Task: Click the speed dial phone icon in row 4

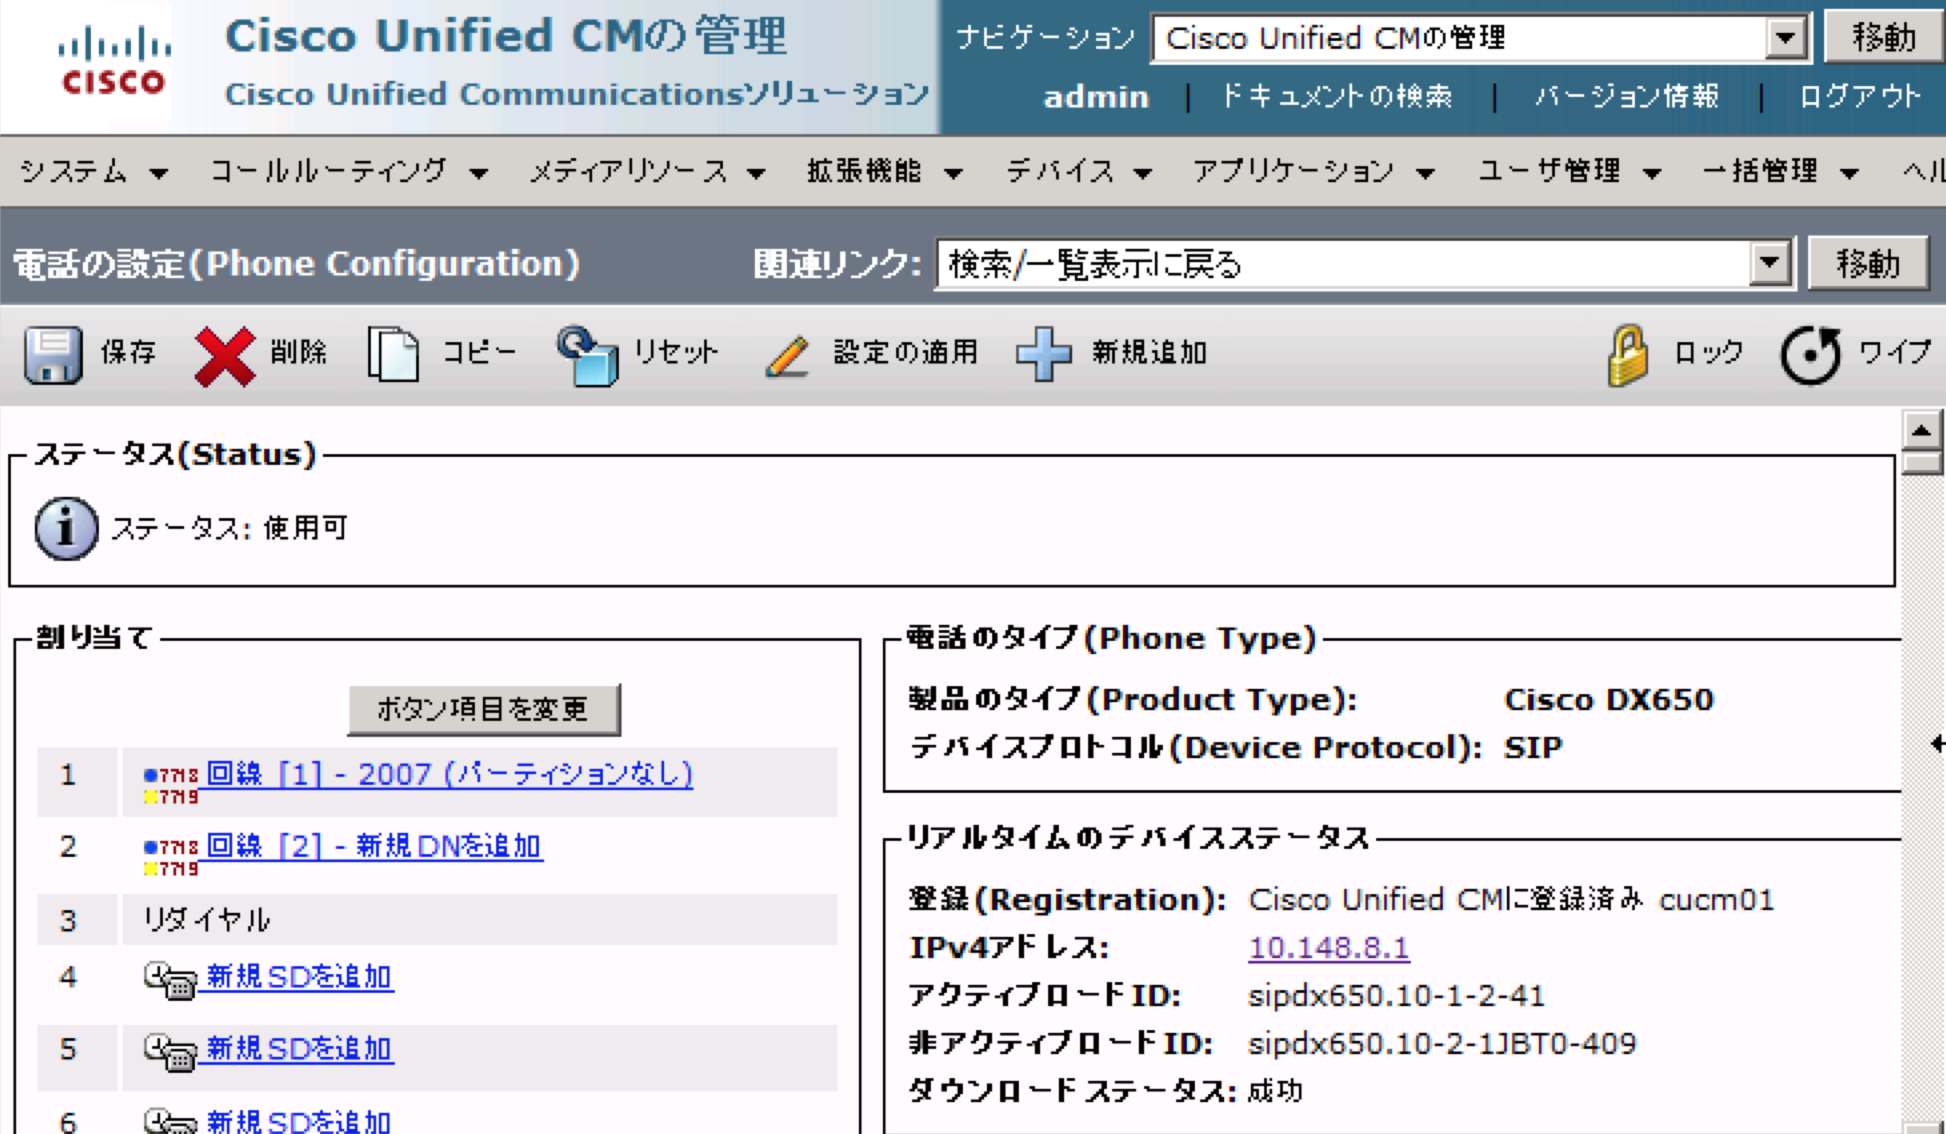Action: 169,979
